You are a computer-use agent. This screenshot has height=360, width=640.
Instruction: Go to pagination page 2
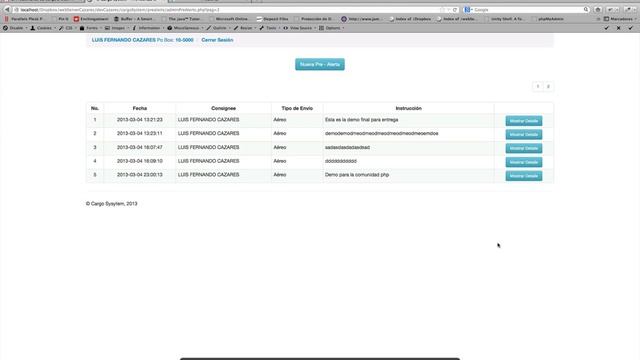pyautogui.click(x=548, y=86)
